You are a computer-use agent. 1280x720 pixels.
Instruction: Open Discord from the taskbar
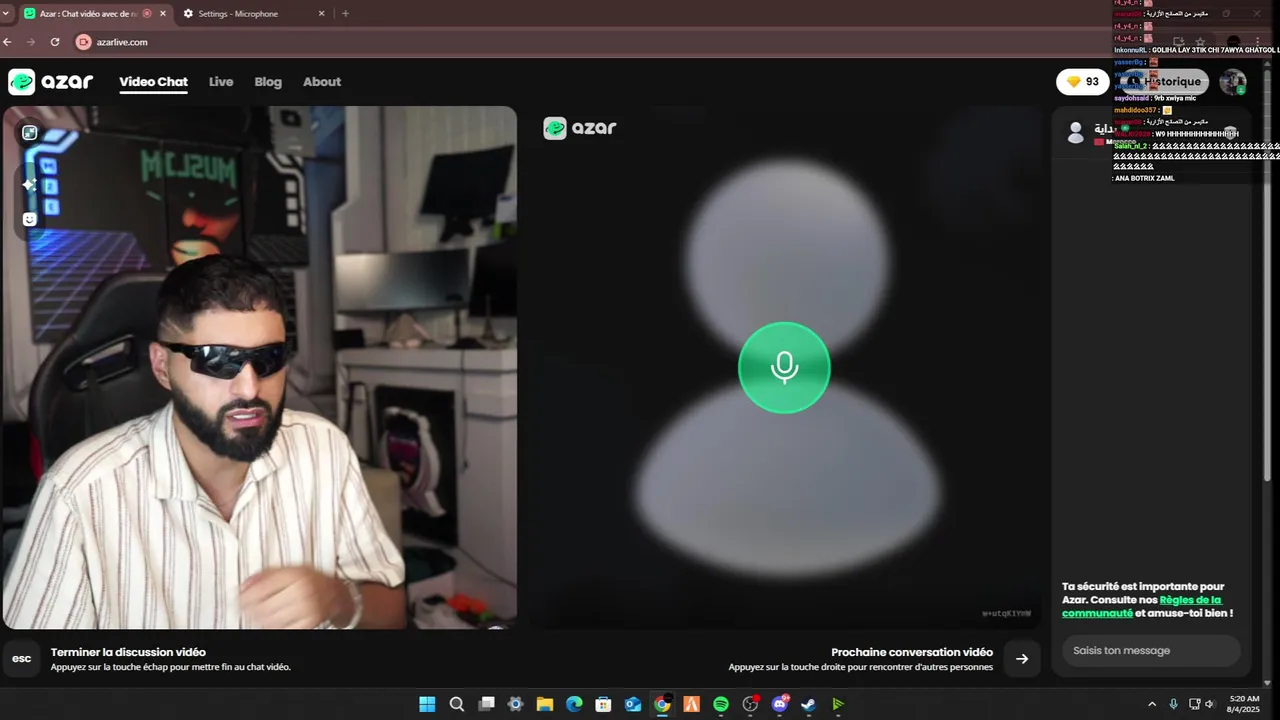click(x=780, y=704)
